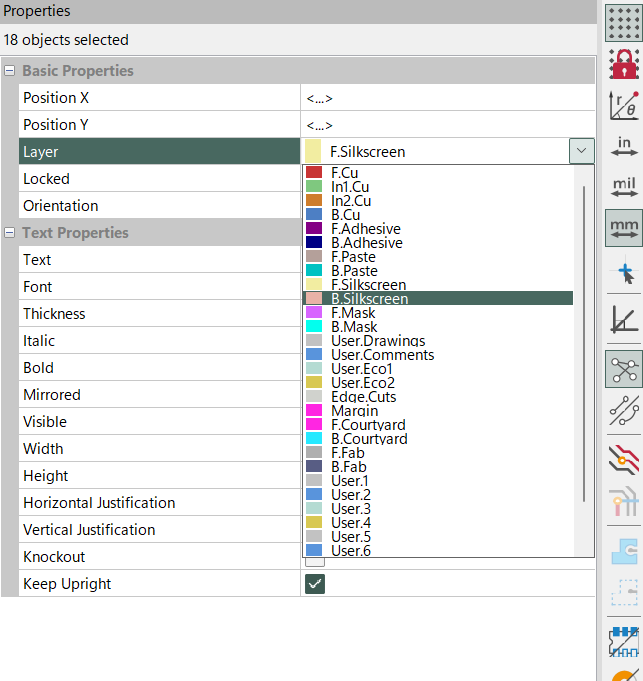The height and width of the screenshot is (681, 643).
Task: Uncheck the Keep Upright checkbox
Action: [315, 584]
